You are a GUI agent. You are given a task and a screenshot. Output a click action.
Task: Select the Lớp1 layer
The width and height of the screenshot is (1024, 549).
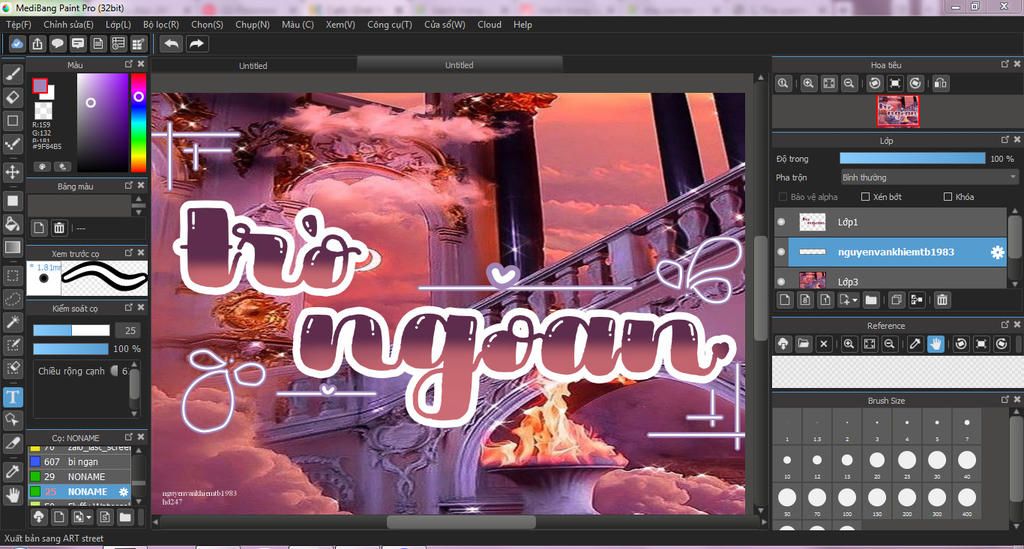pyautogui.click(x=891, y=222)
